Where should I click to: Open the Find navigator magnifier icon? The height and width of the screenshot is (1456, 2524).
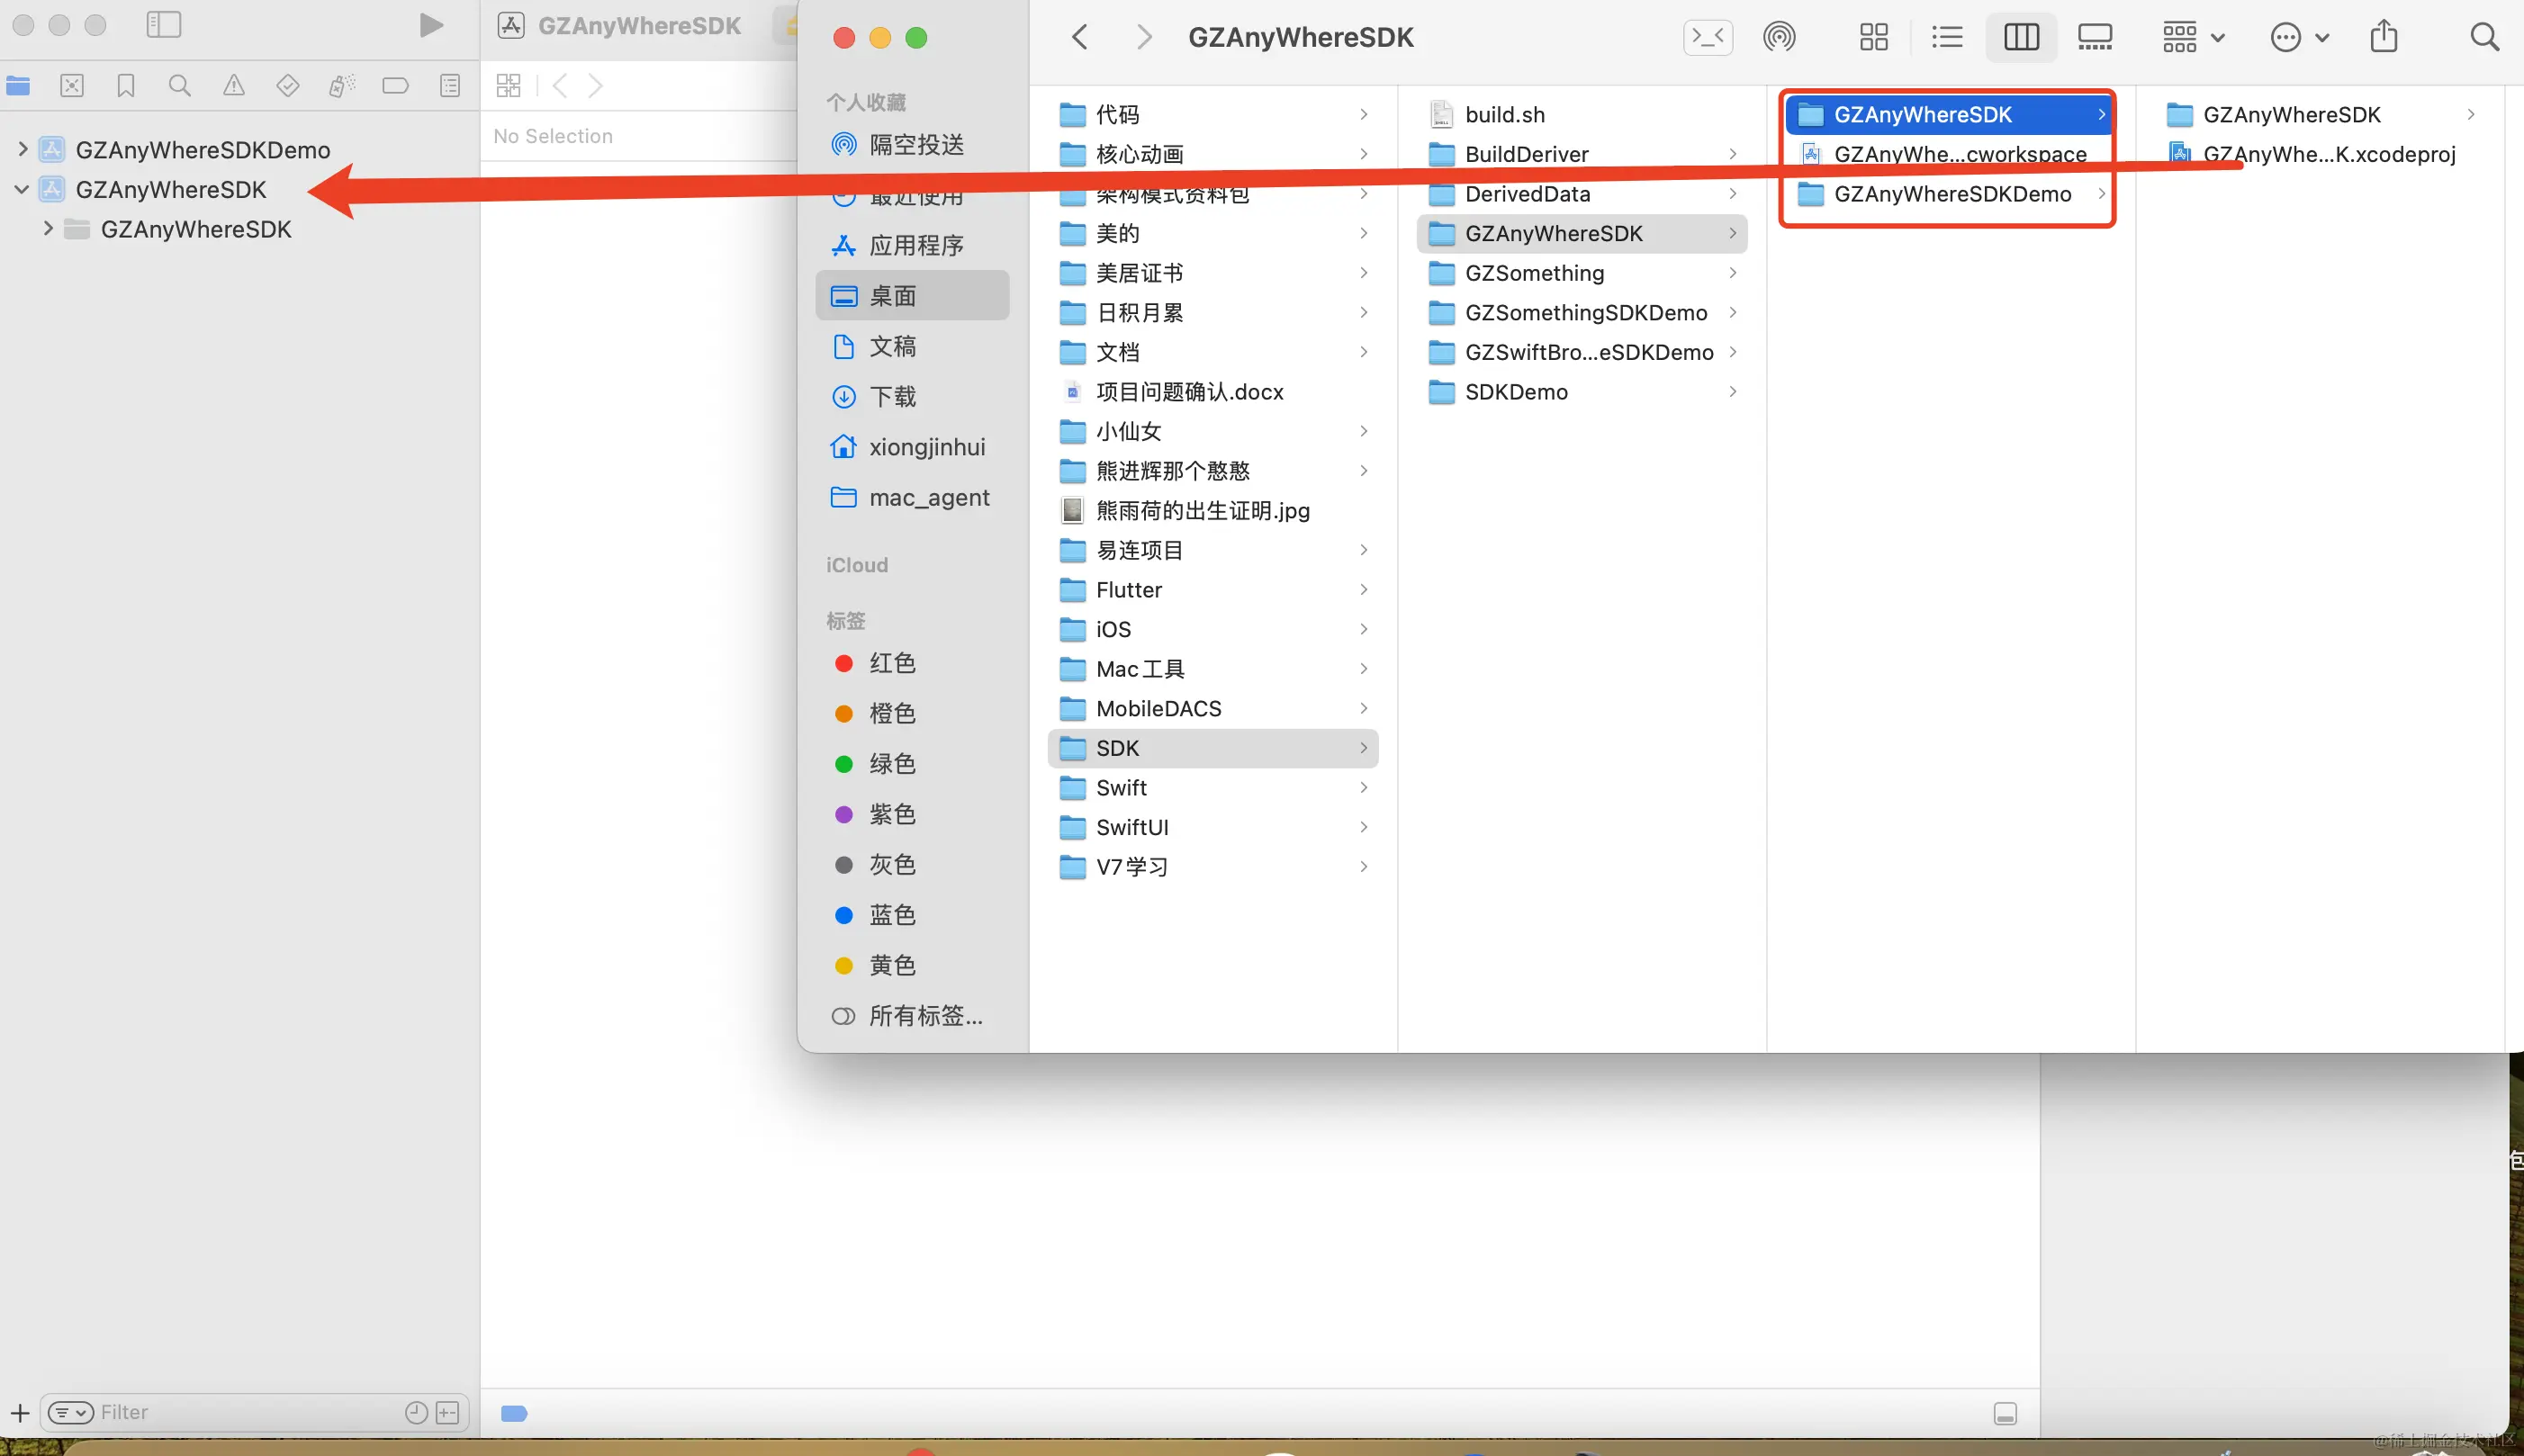click(x=180, y=86)
